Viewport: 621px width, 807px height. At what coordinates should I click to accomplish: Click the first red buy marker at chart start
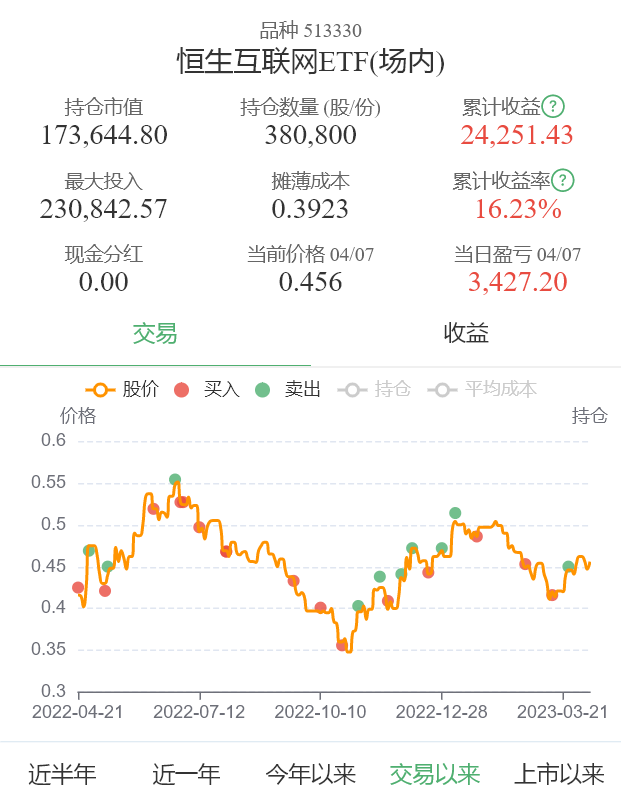click(78, 588)
